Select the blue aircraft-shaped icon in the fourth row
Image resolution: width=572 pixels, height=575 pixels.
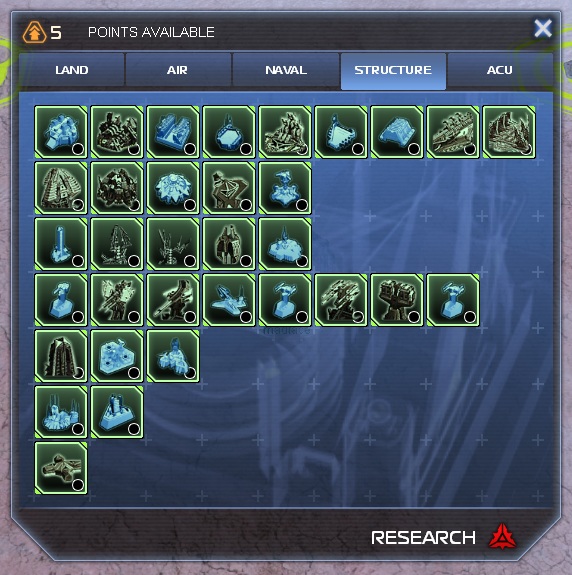click(x=229, y=300)
